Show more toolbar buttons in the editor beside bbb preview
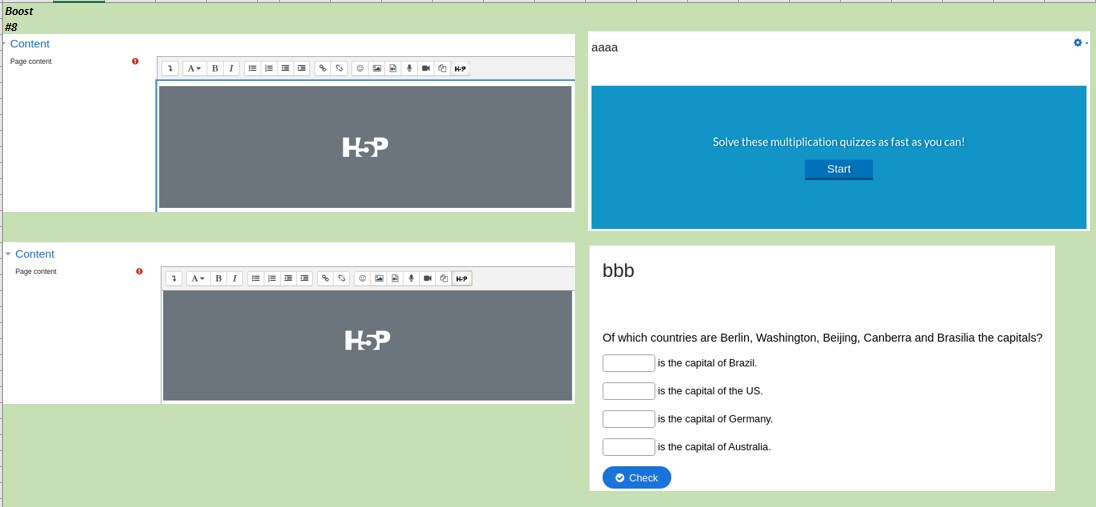Screen dimensions: 1096x507 [173, 278]
